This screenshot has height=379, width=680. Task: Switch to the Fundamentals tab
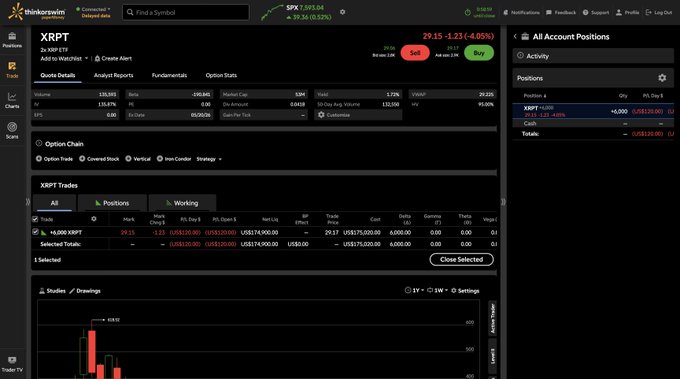169,75
